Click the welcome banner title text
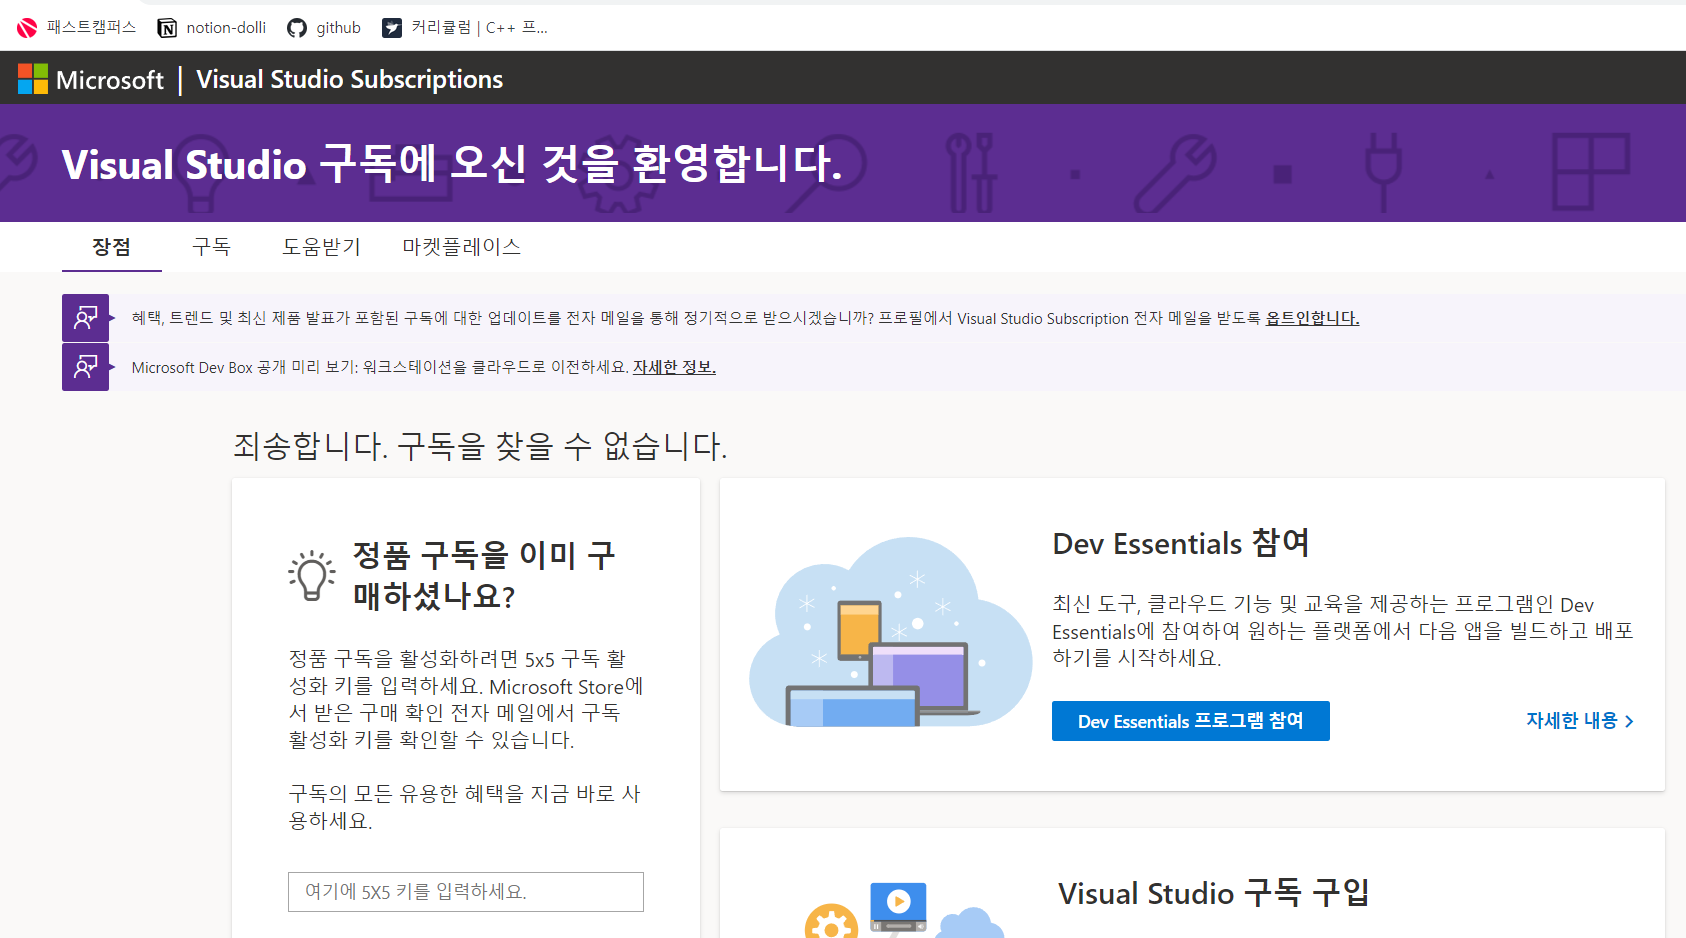 click(x=451, y=164)
